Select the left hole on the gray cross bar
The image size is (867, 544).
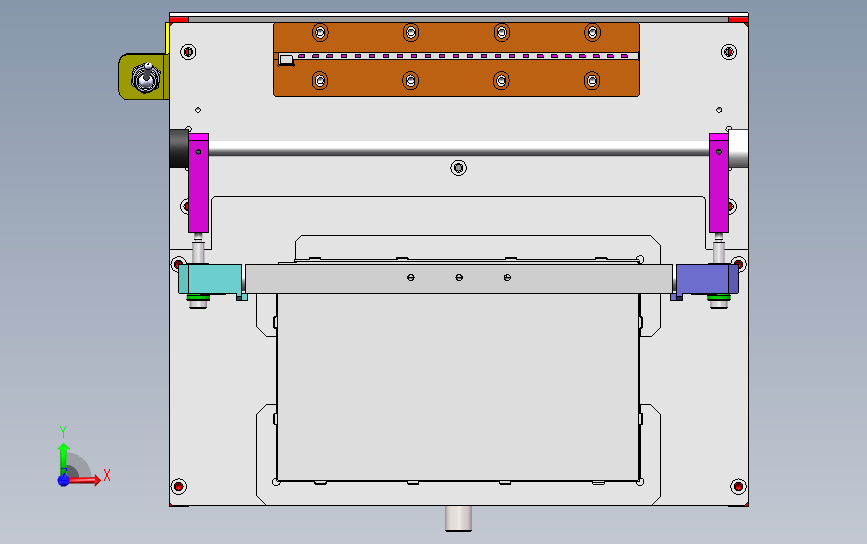pyautogui.click(x=411, y=278)
